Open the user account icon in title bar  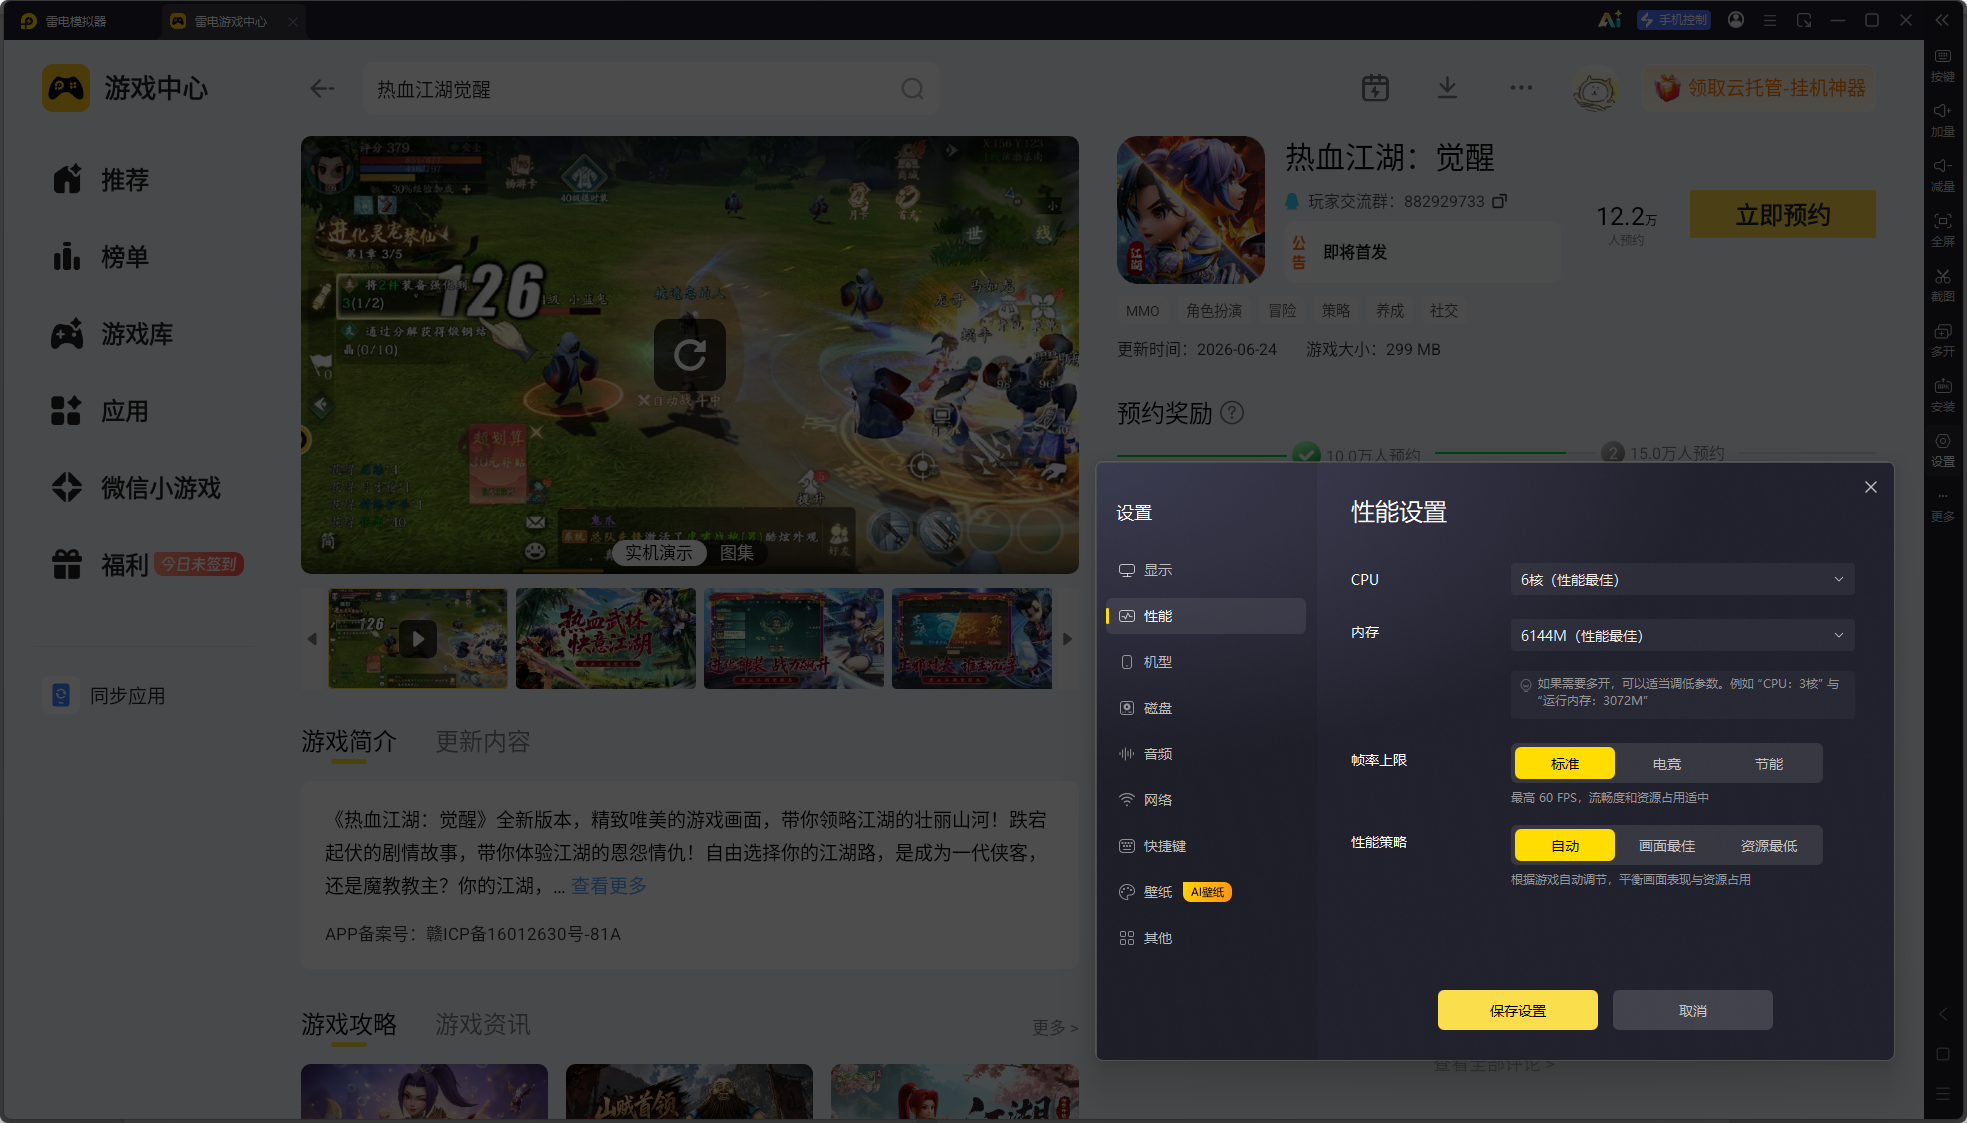[x=1736, y=20]
